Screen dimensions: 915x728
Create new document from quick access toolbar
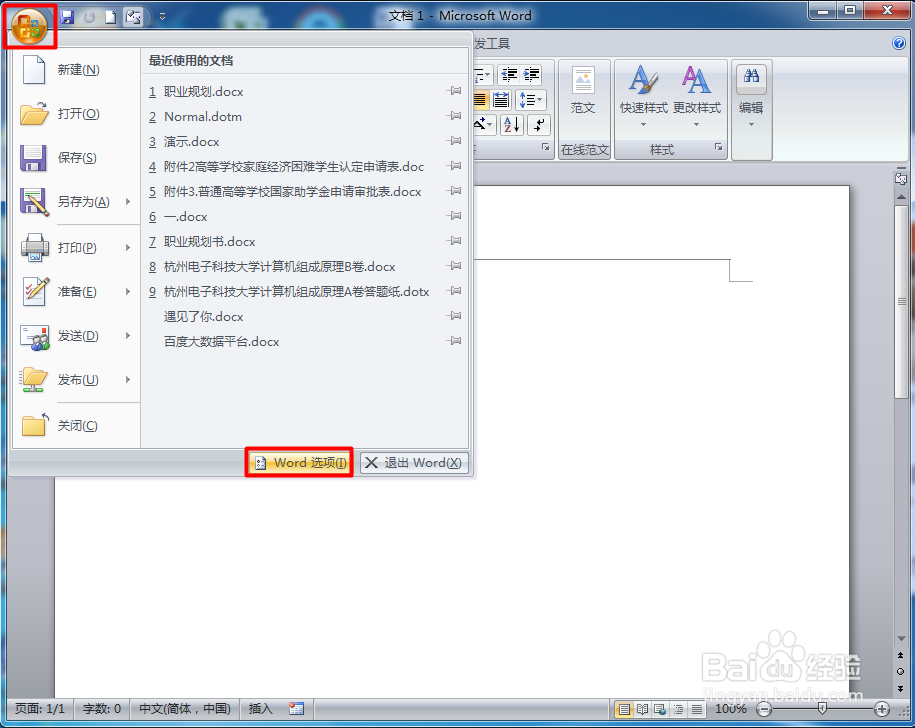point(110,18)
